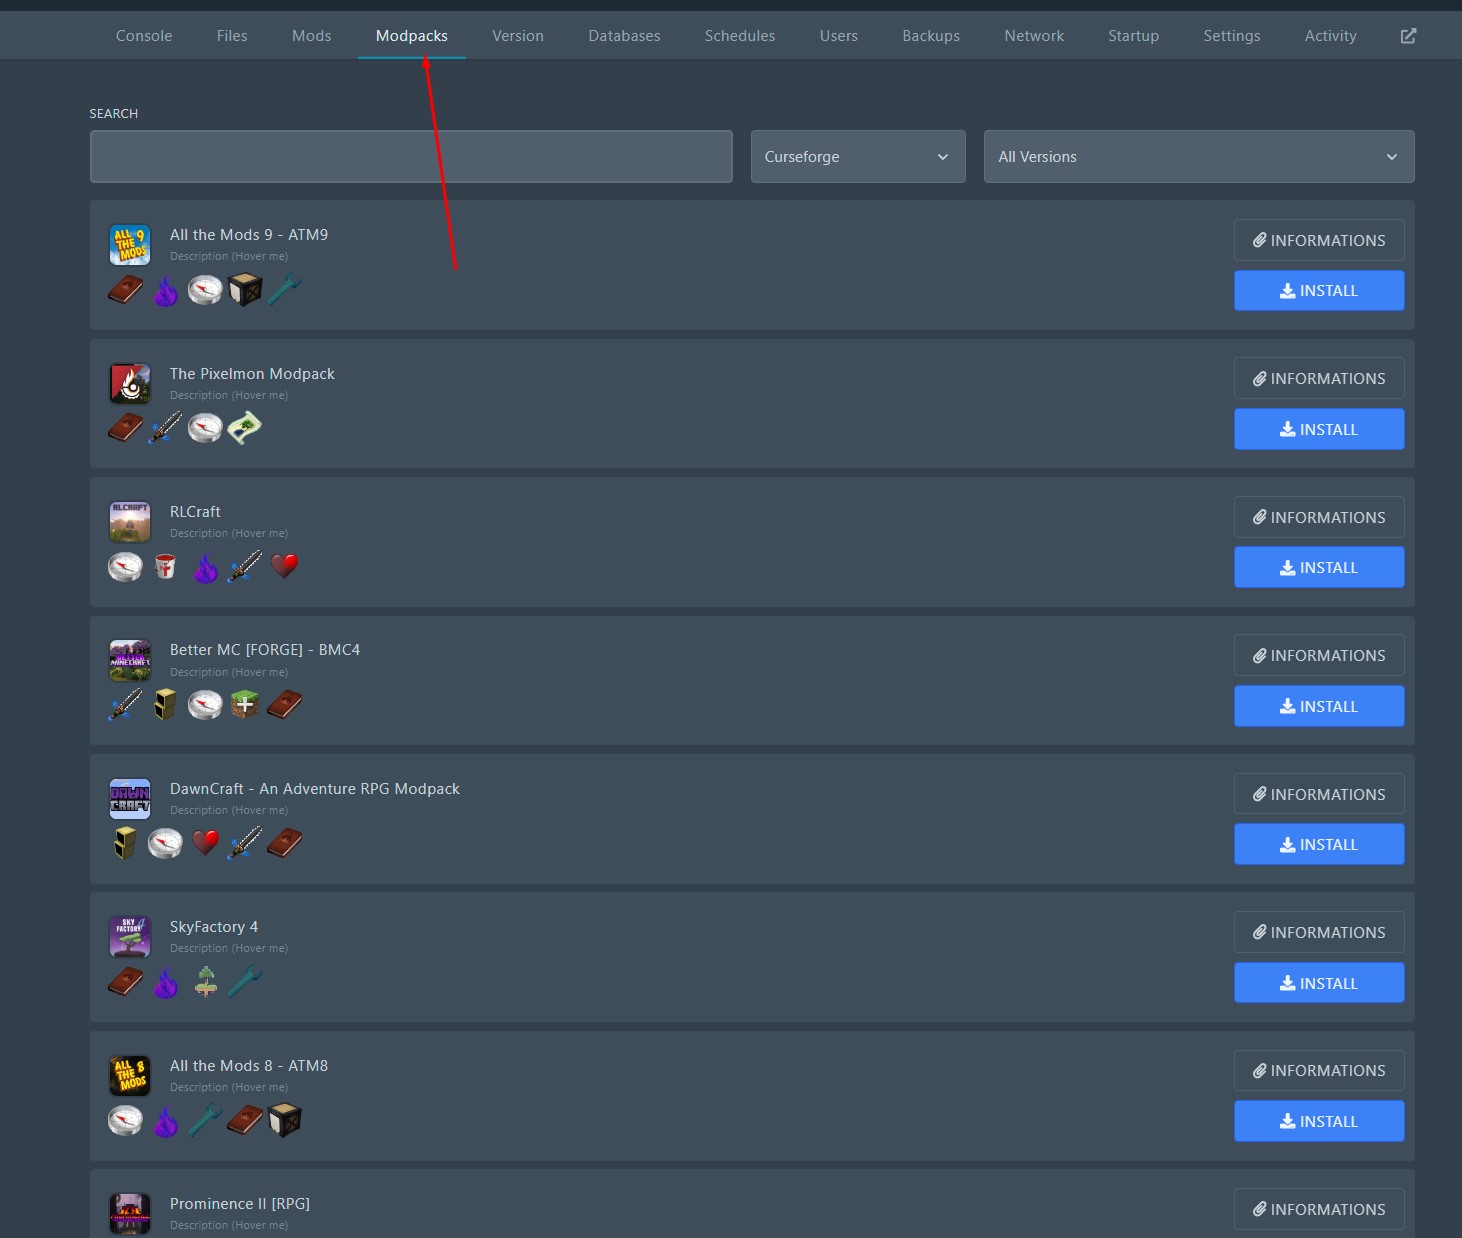The width and height of the screenshot is (1462, 1238).
Task: View Informations for Prominence II [RPG]
Action: click(1319, 1209)
